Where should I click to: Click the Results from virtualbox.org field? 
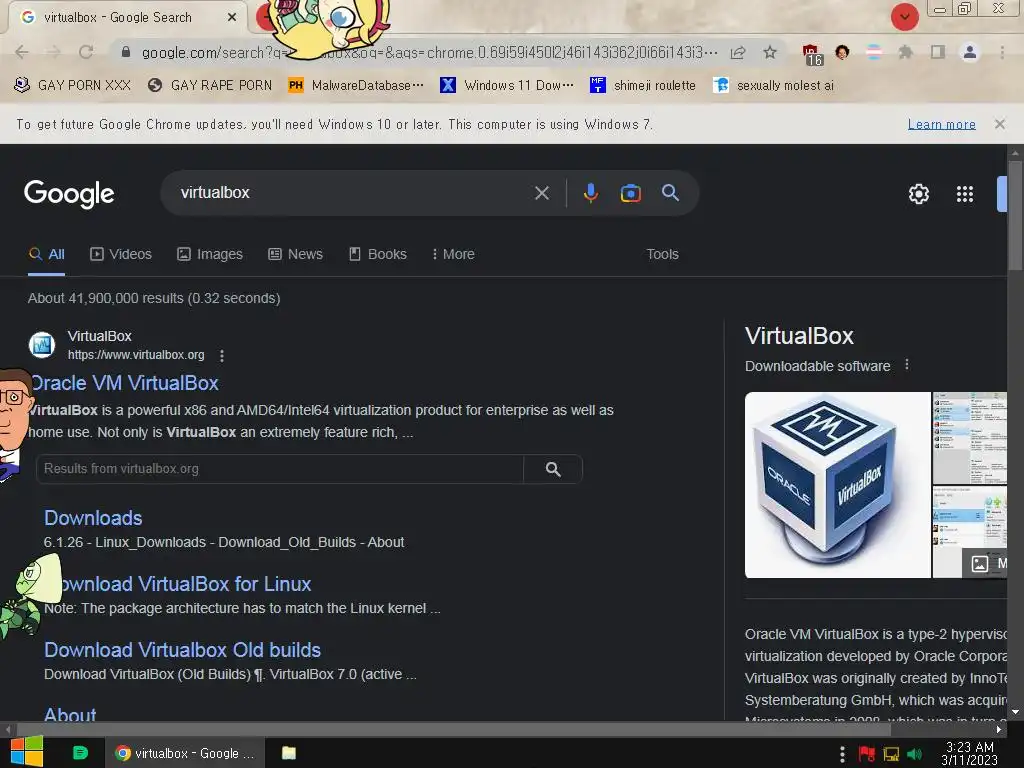point(280,469)
